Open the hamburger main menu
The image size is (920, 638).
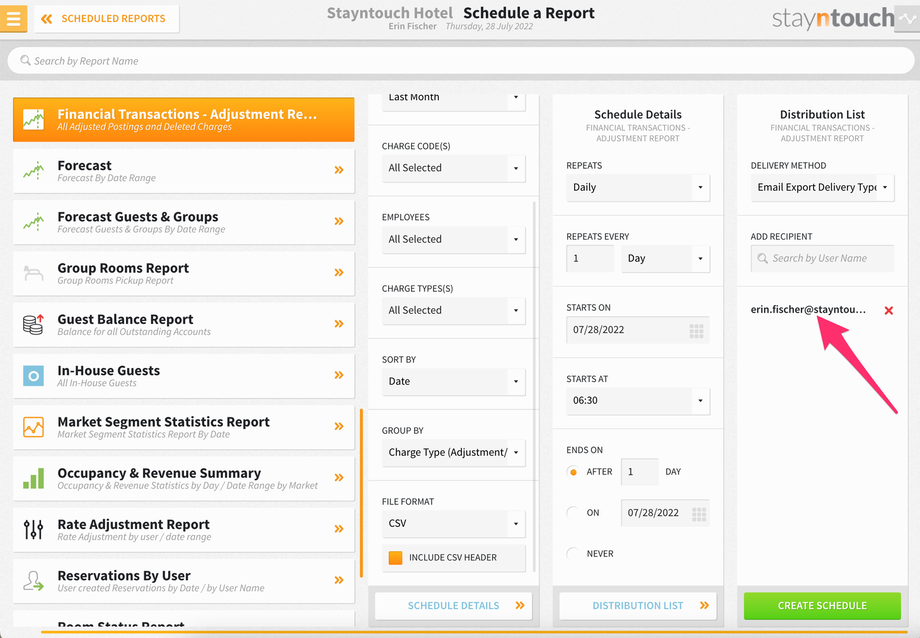(13, 18)
